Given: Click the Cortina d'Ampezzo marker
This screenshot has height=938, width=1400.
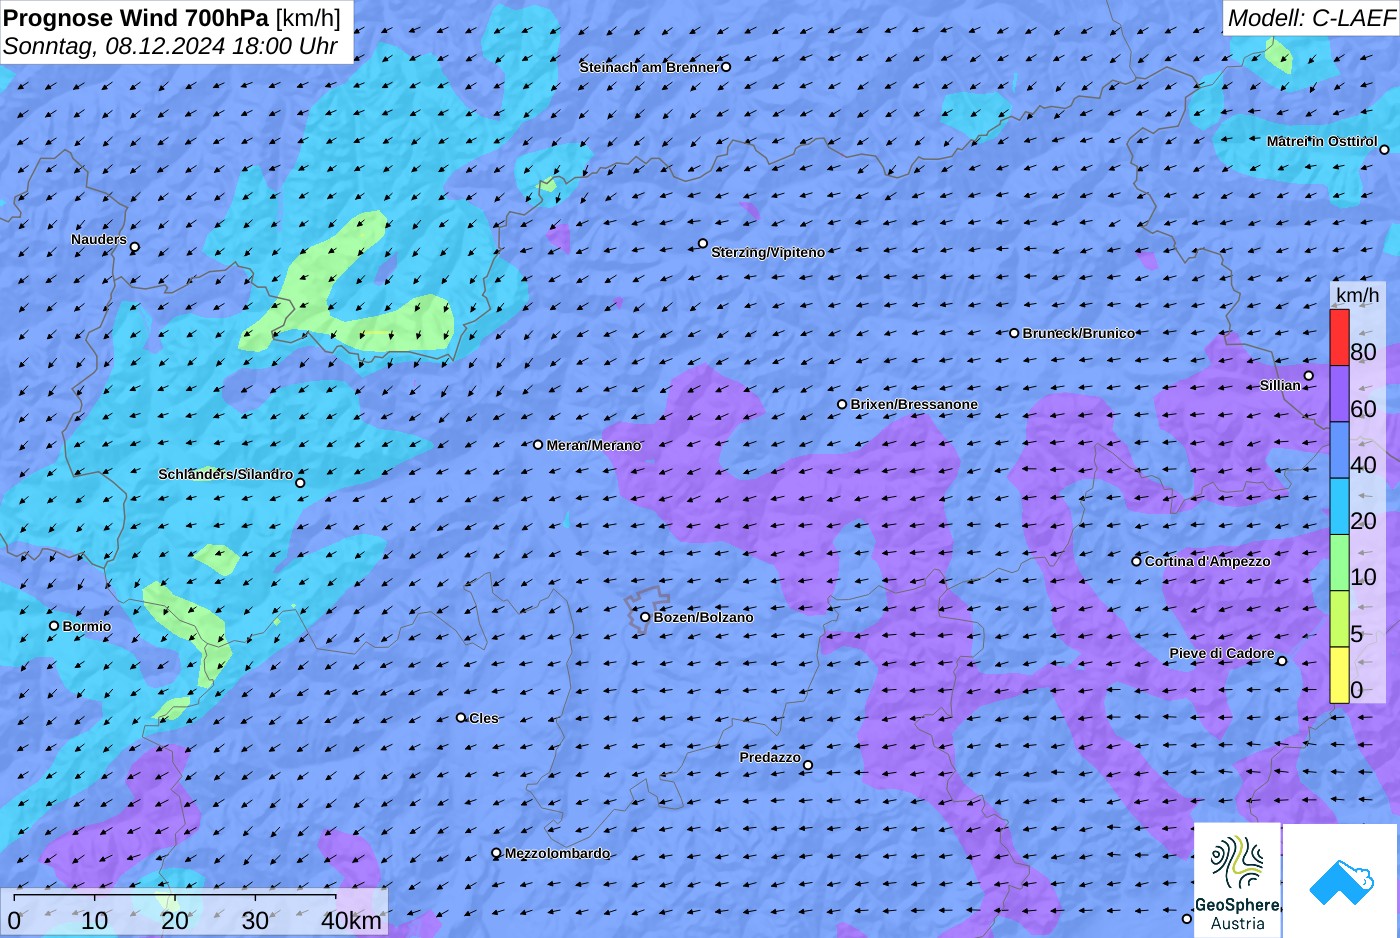Looking at the screenshot, I should click(x=1136, y=561).
